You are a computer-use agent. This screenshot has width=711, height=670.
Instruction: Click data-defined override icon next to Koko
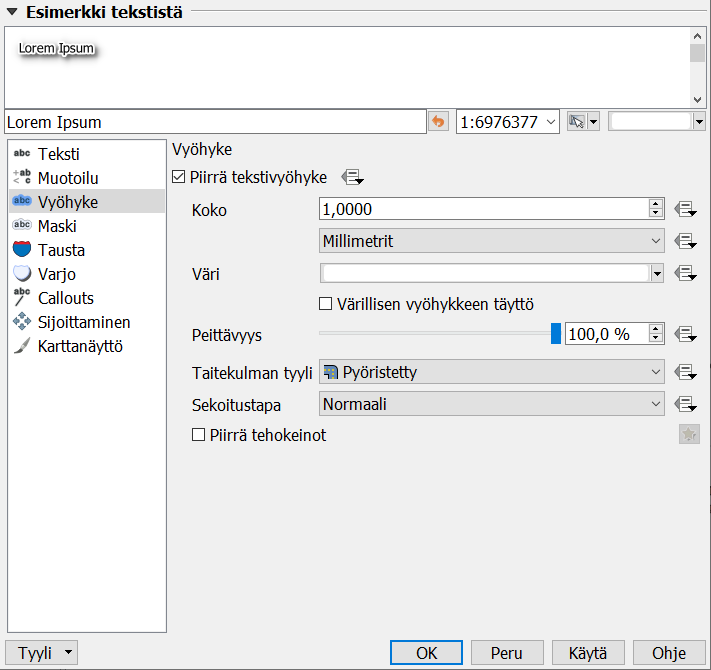[685, 209]
